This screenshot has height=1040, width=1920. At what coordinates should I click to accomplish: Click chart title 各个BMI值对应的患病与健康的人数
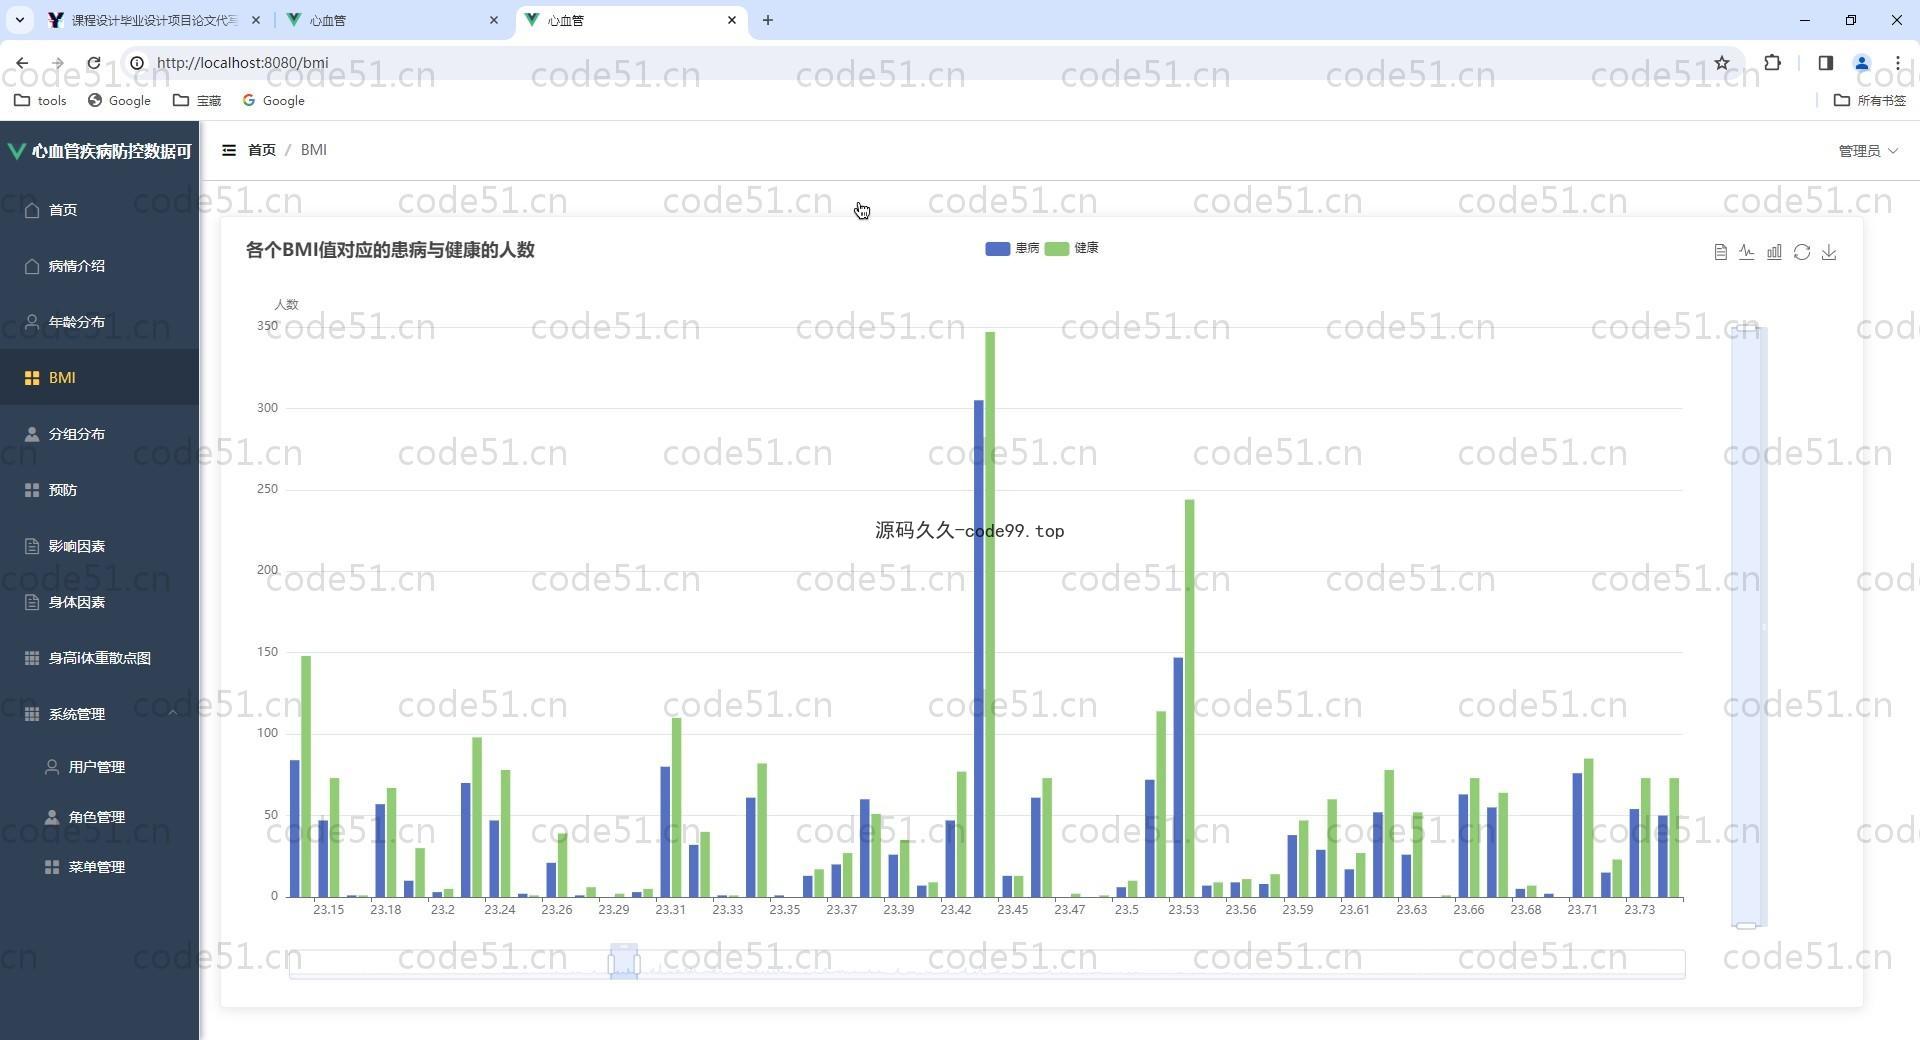(390, 250)
